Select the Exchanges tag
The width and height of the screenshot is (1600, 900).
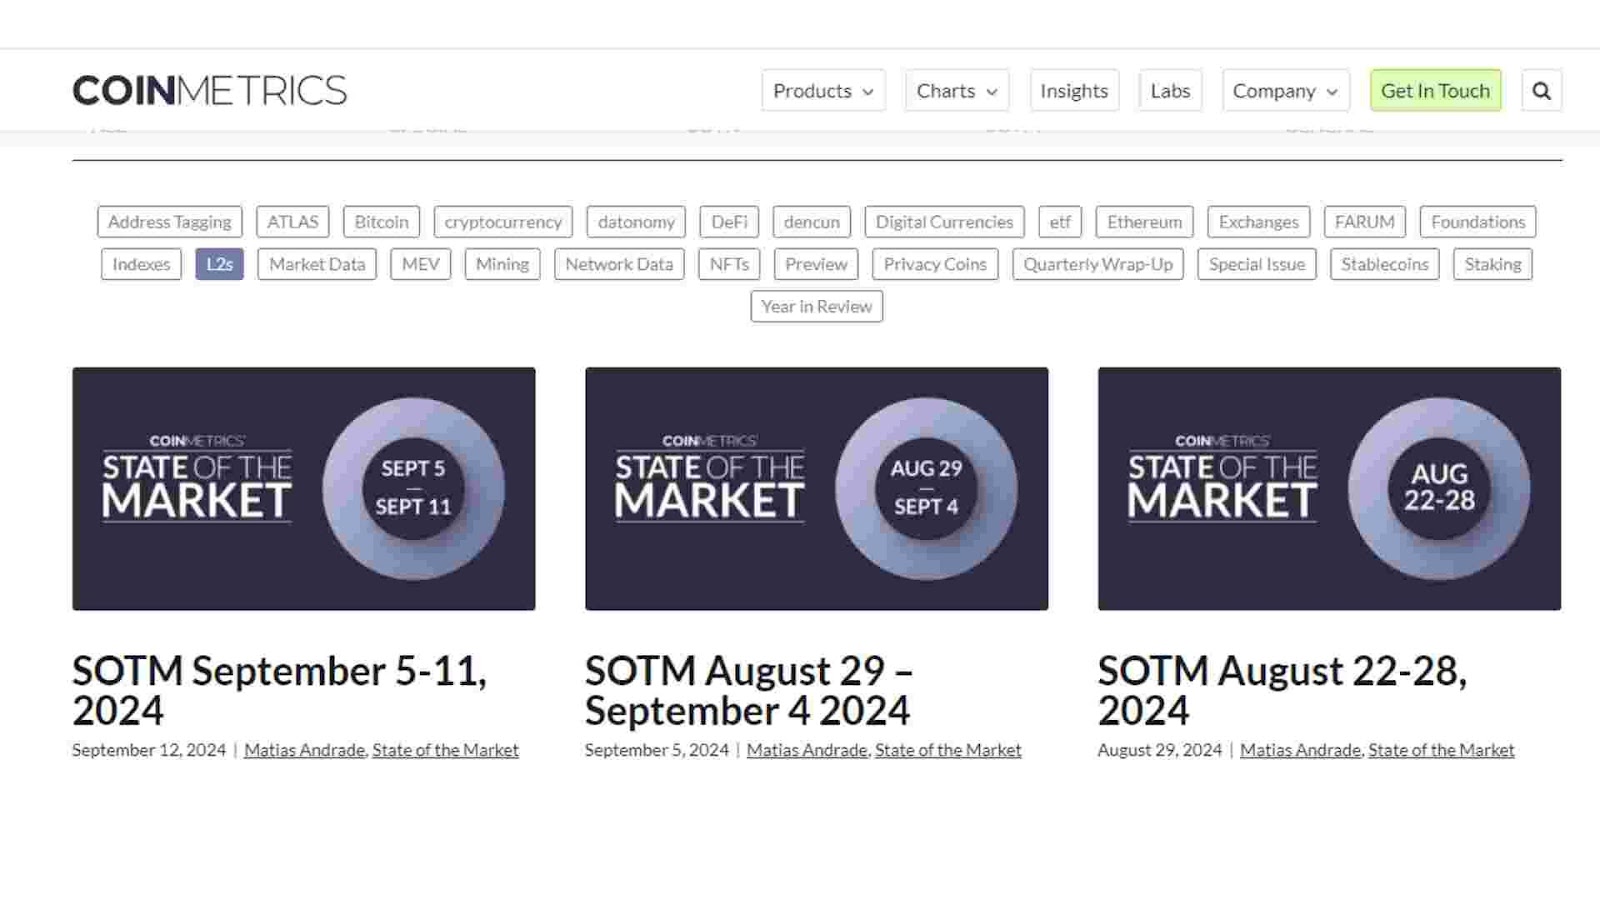pyautogui.click(x=1258, y=221)
